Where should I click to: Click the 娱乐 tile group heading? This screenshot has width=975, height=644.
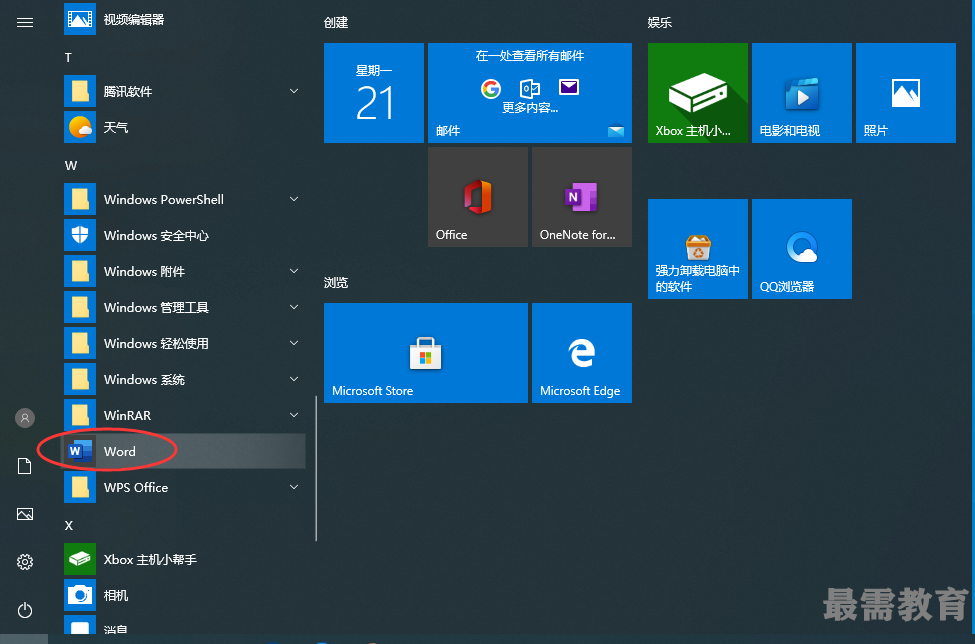(x=660, y=23)
